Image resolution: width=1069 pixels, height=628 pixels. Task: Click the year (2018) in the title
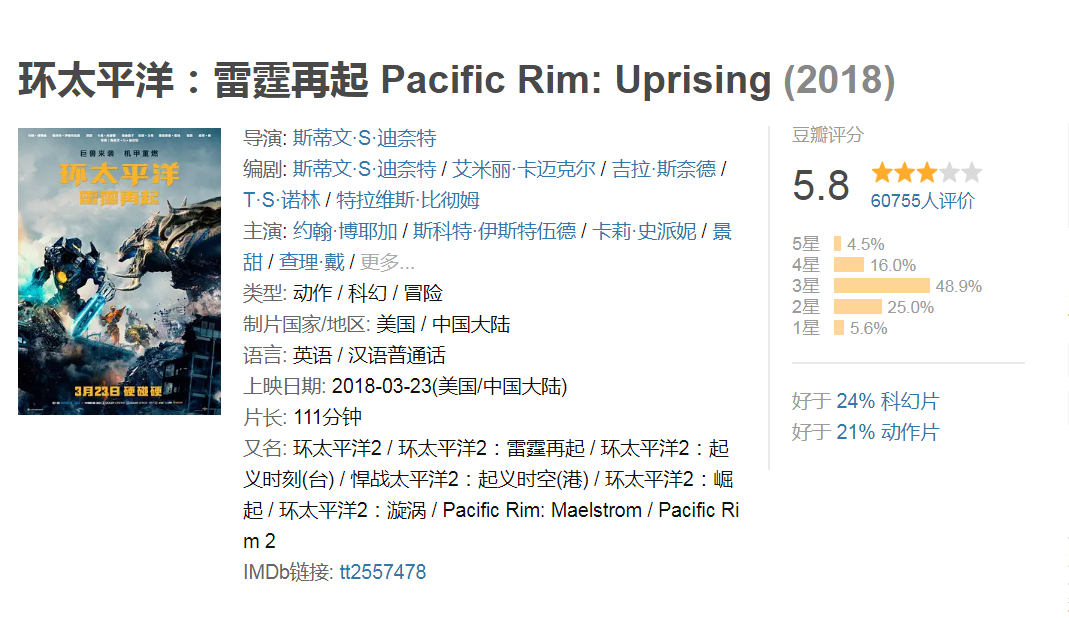coord(839,80)
